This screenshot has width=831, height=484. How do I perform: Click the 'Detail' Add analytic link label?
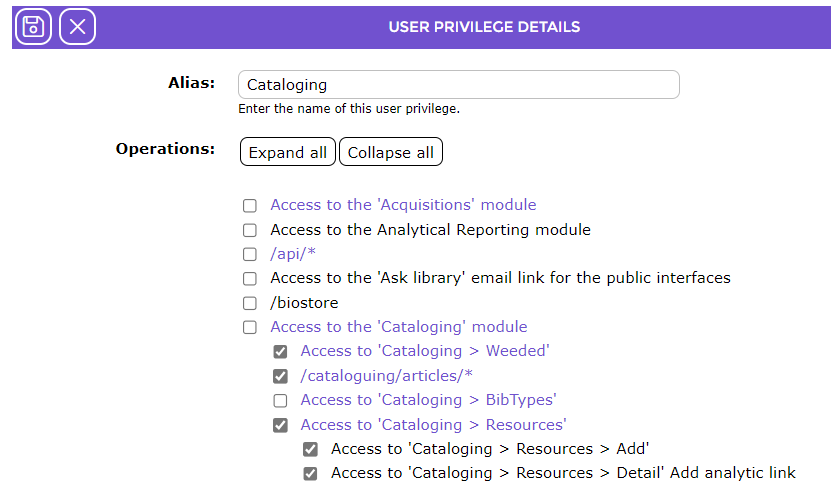[563, 473]
